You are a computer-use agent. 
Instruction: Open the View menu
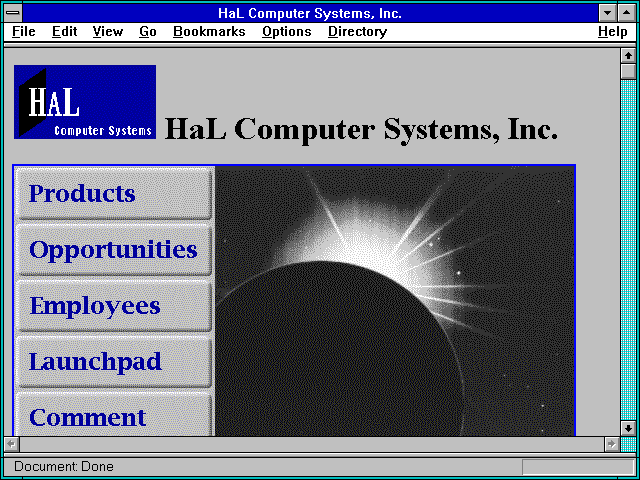[x=108, y=32]
